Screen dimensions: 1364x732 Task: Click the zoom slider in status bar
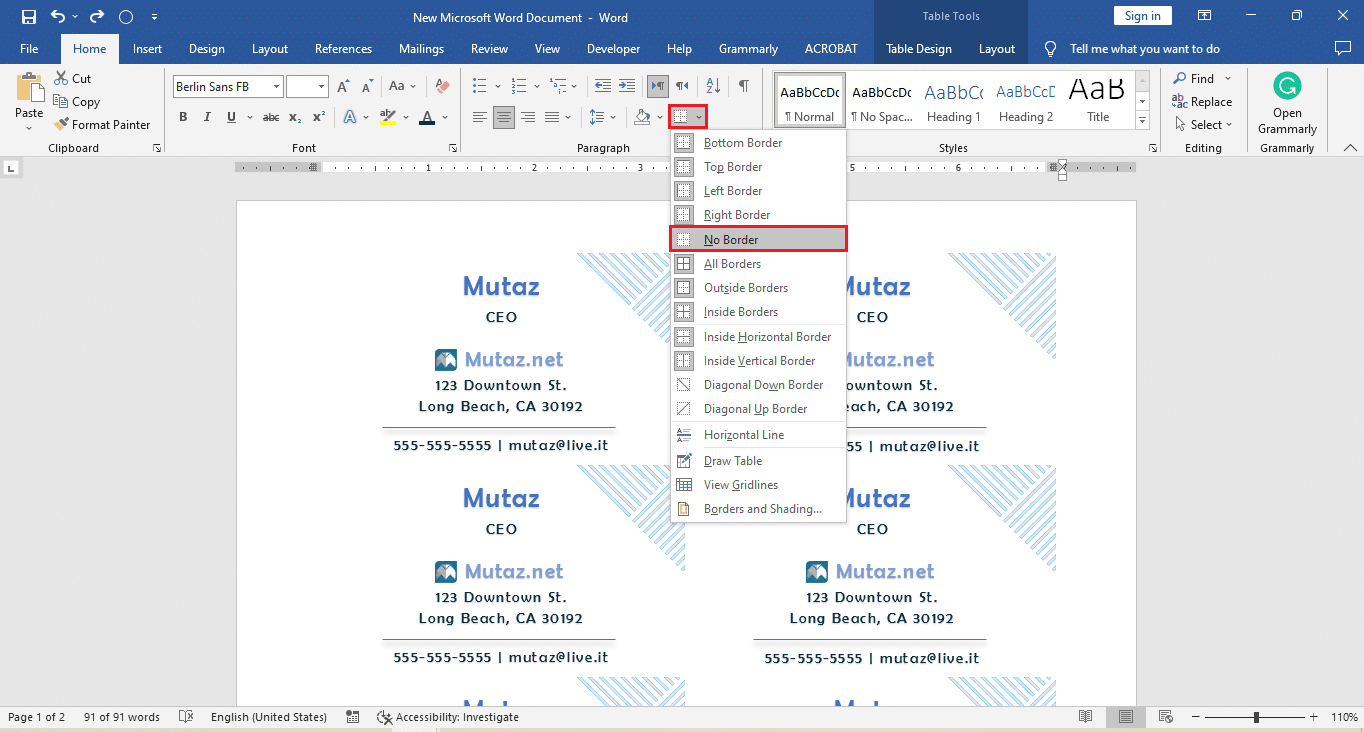[1256, 717]
